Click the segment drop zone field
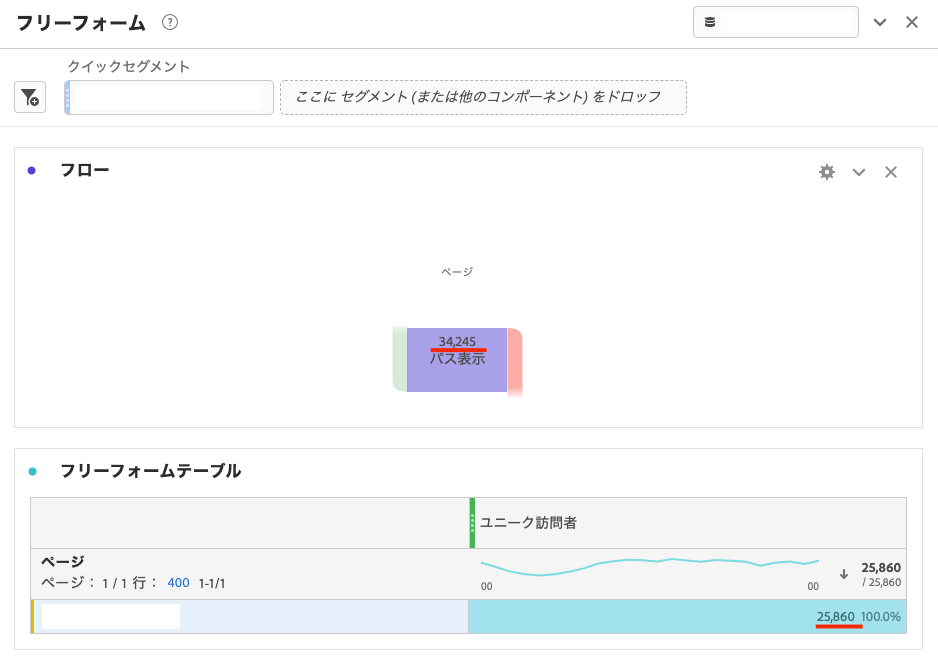 (483, 97)
